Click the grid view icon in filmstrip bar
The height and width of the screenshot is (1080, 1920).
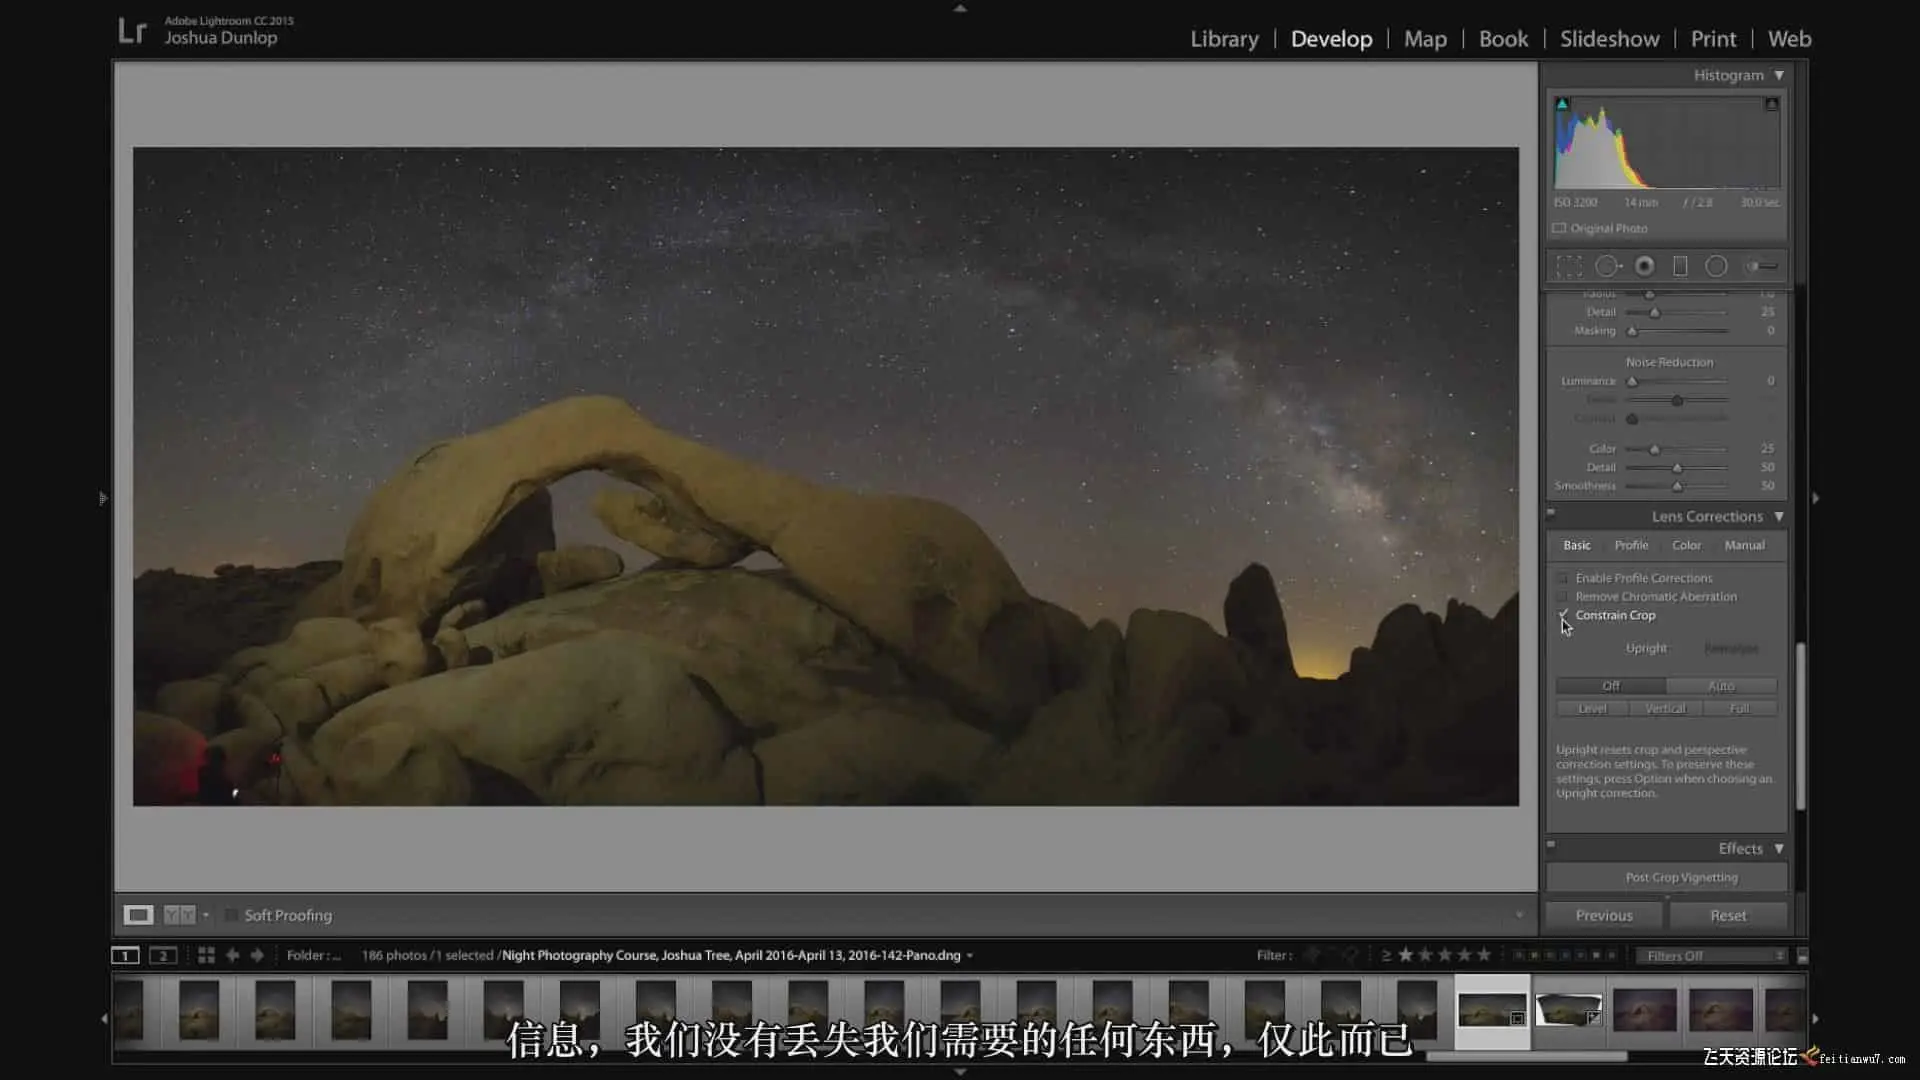coord(206,955)
